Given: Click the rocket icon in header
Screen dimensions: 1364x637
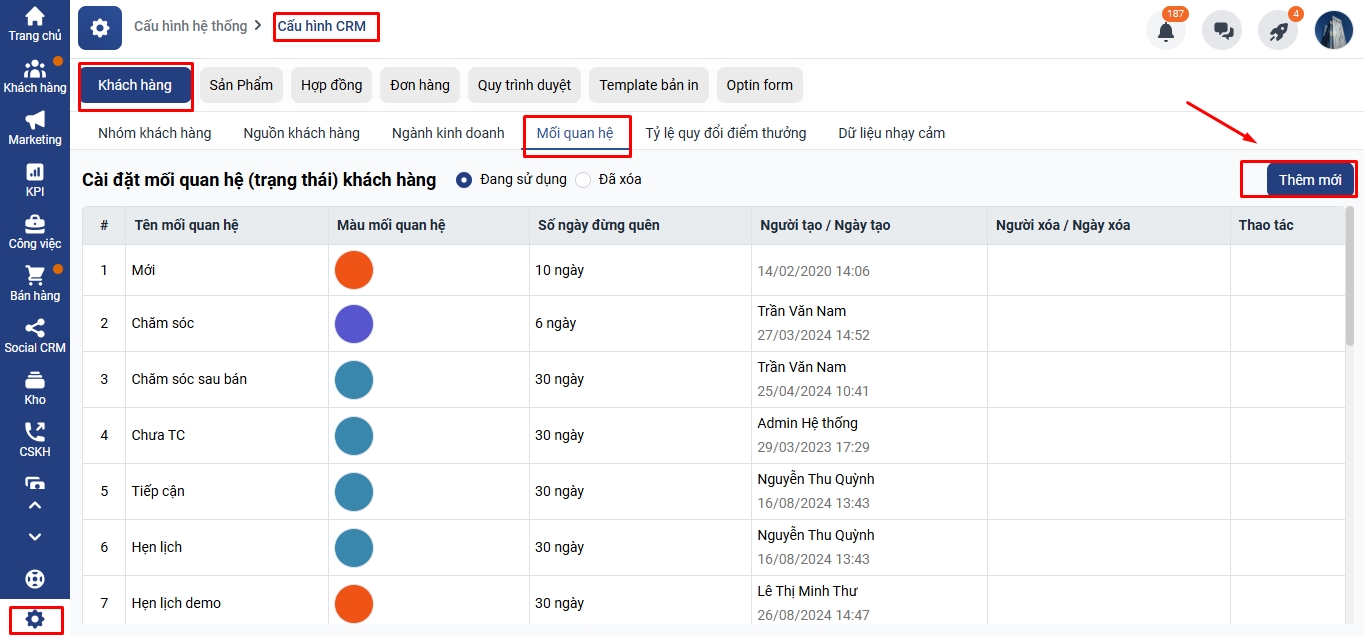Looking at the screenshot, I should [x=1278, y=30].
